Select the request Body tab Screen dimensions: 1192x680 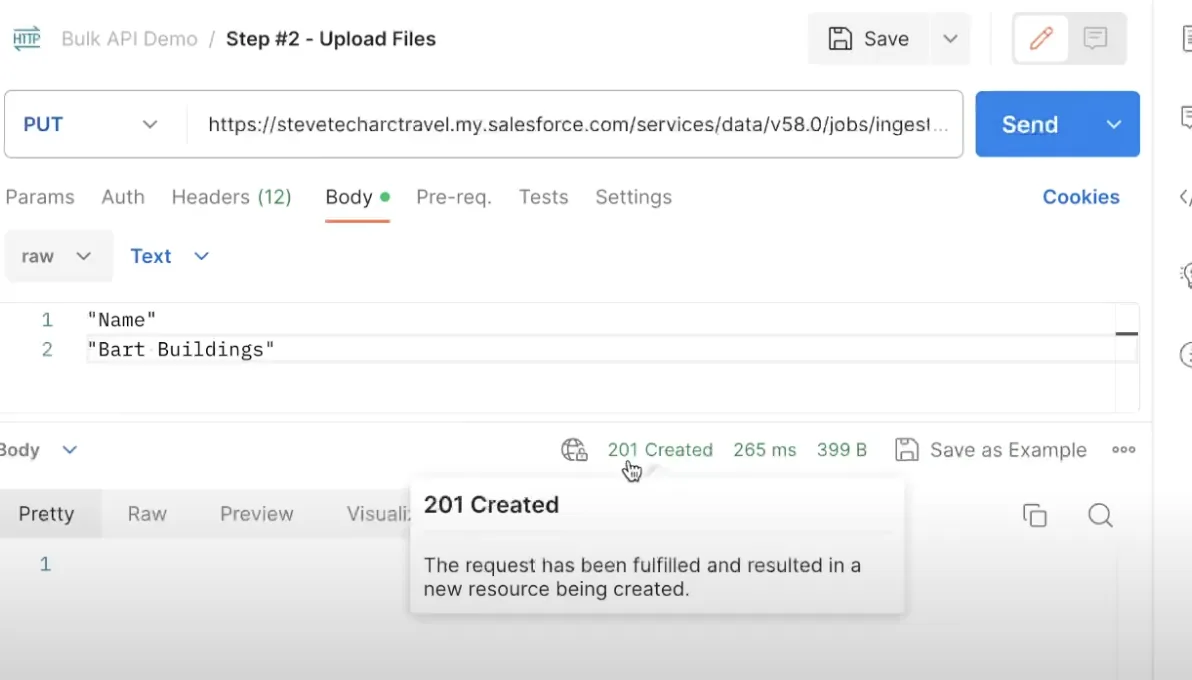357,197
